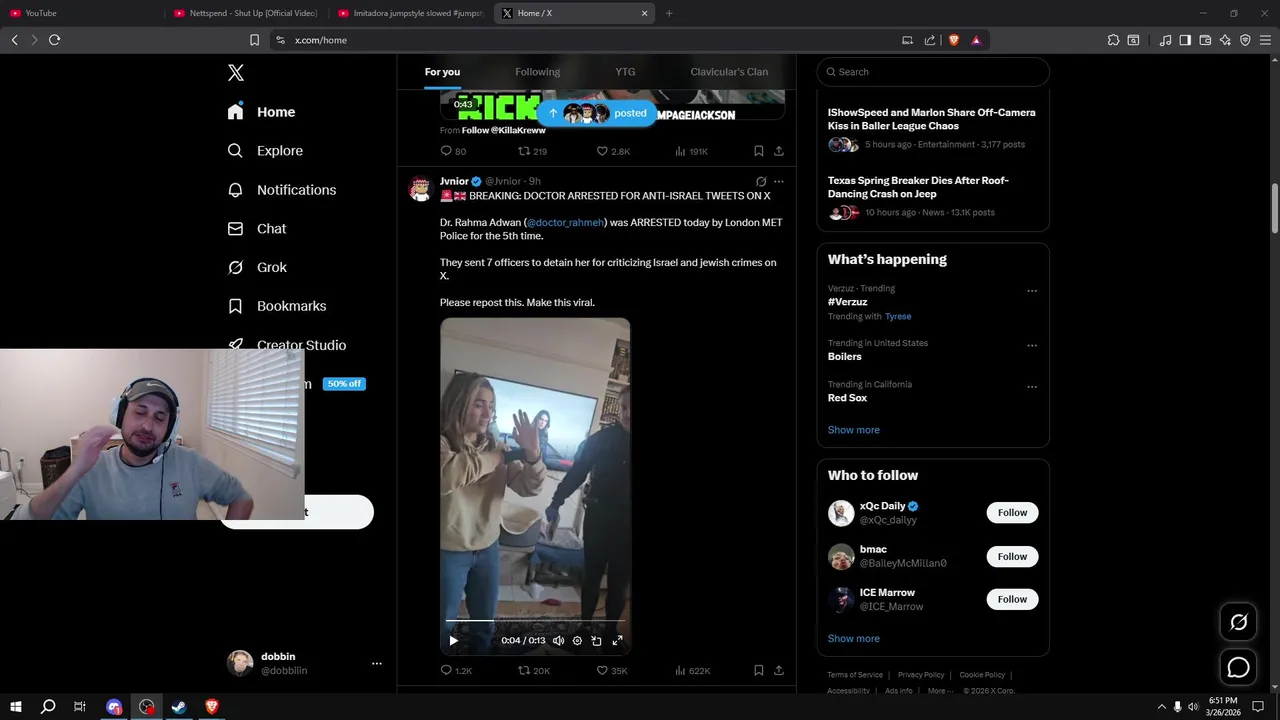Follow xQc Daily

tap(1012, 513)
